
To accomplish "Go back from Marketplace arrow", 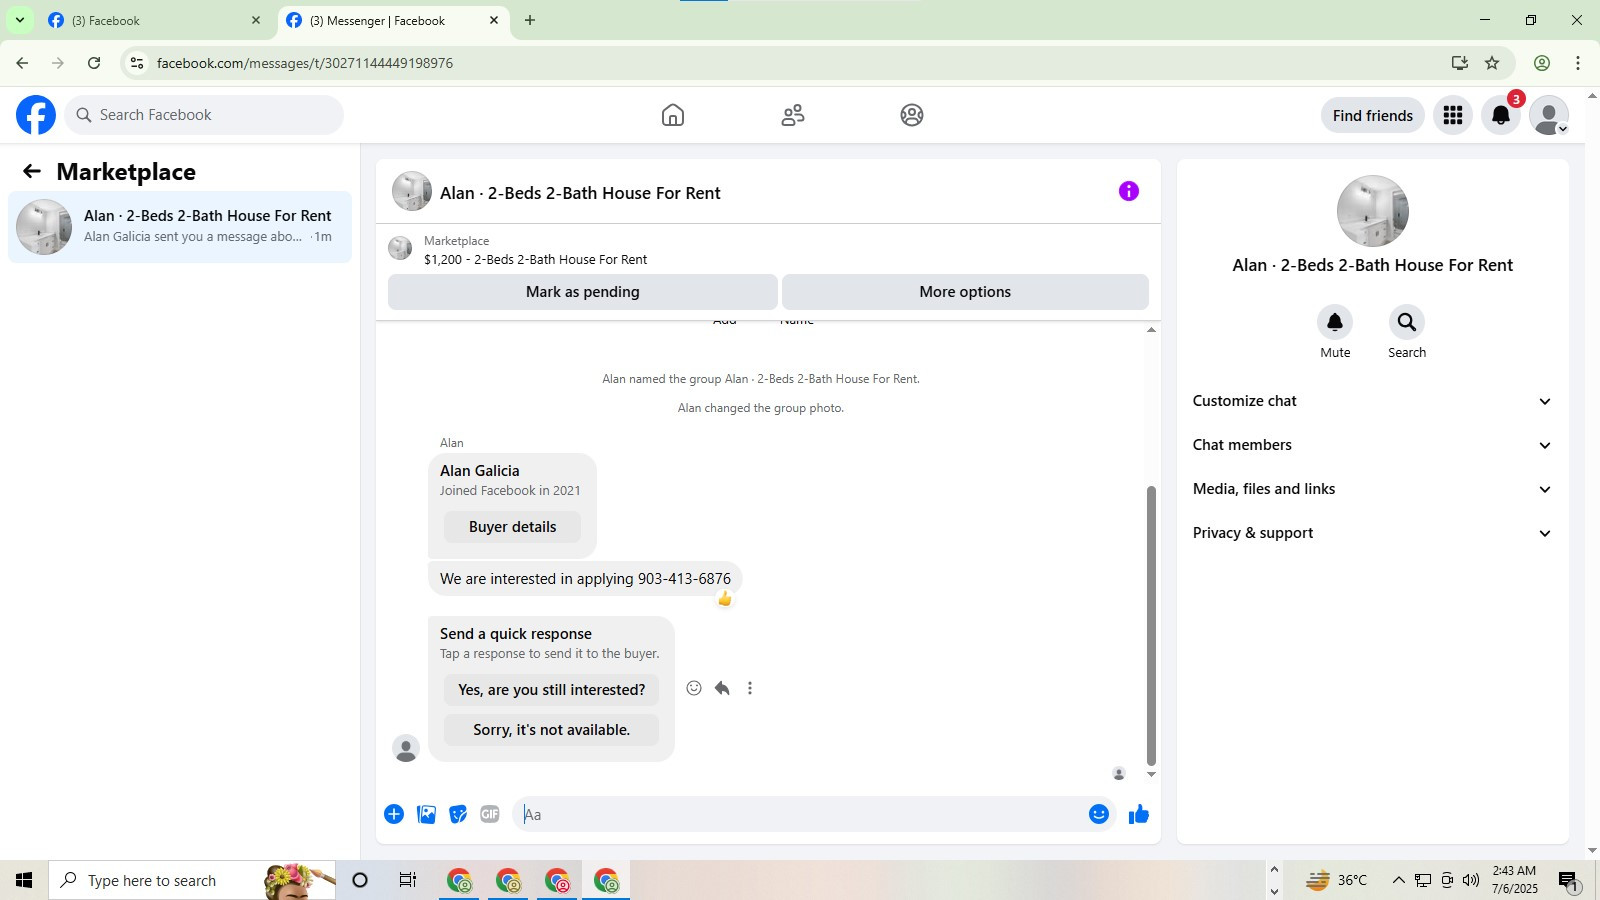I will (32, 171).
